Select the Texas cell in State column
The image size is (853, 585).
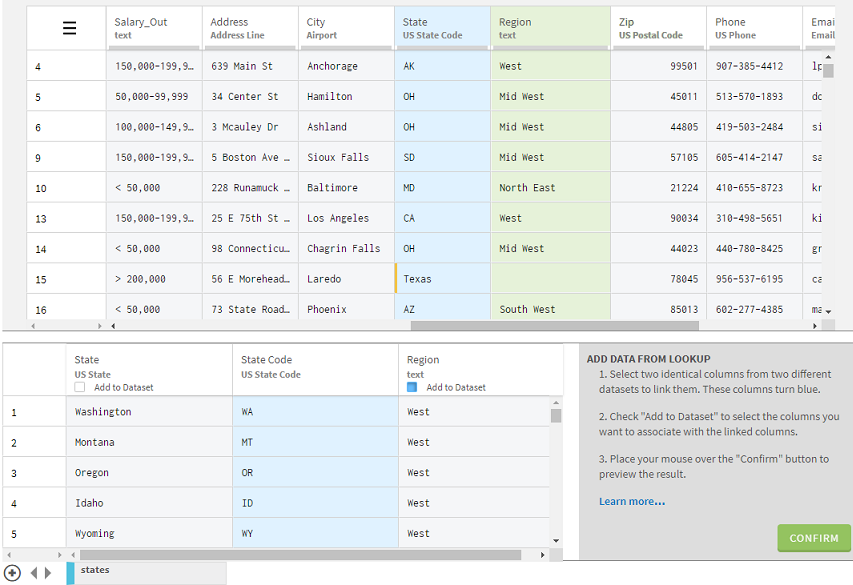442,279
